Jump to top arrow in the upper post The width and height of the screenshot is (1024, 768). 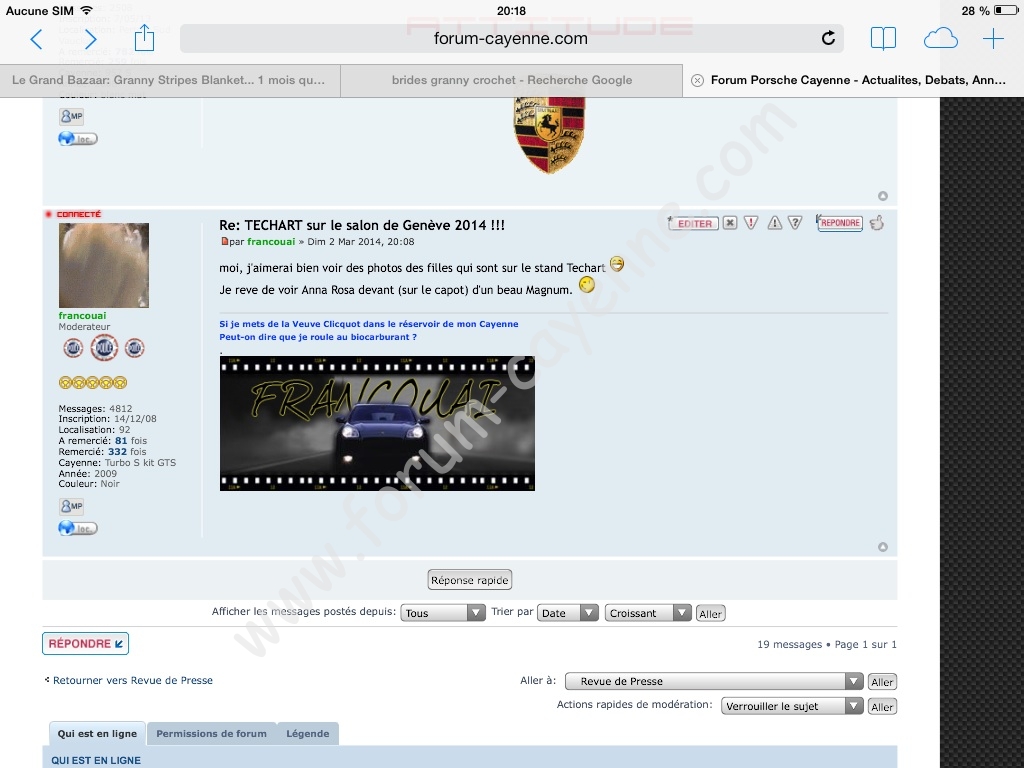tap(883, 196)
